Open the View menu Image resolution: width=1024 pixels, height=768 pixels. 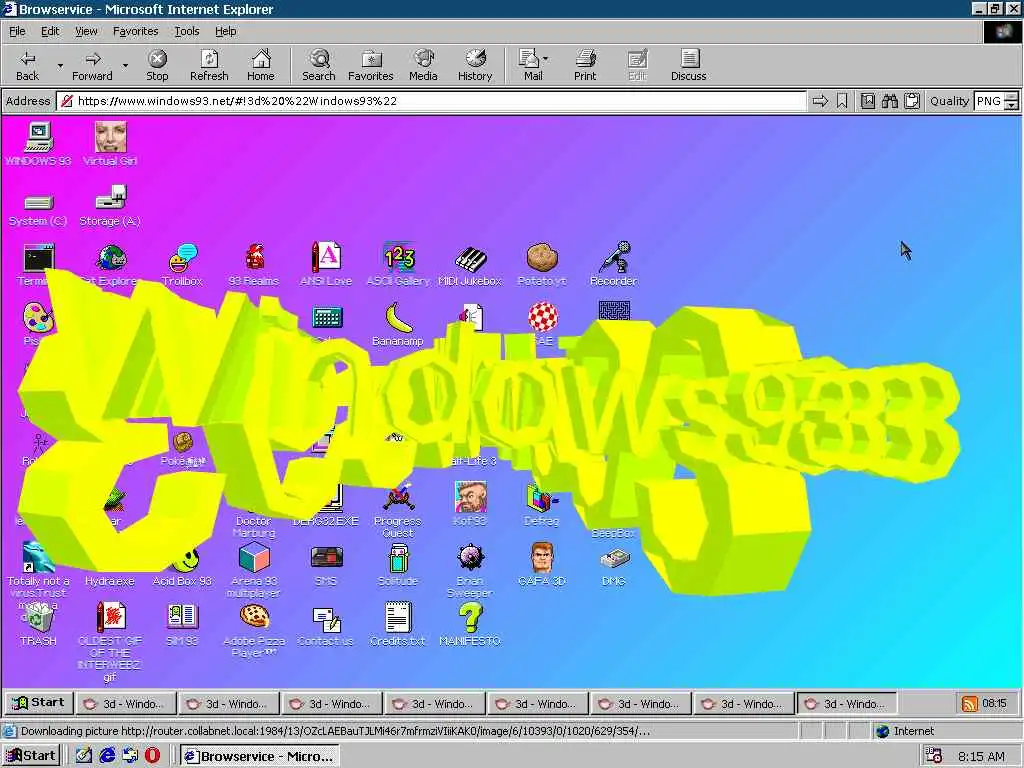click(x=86, y=31)
